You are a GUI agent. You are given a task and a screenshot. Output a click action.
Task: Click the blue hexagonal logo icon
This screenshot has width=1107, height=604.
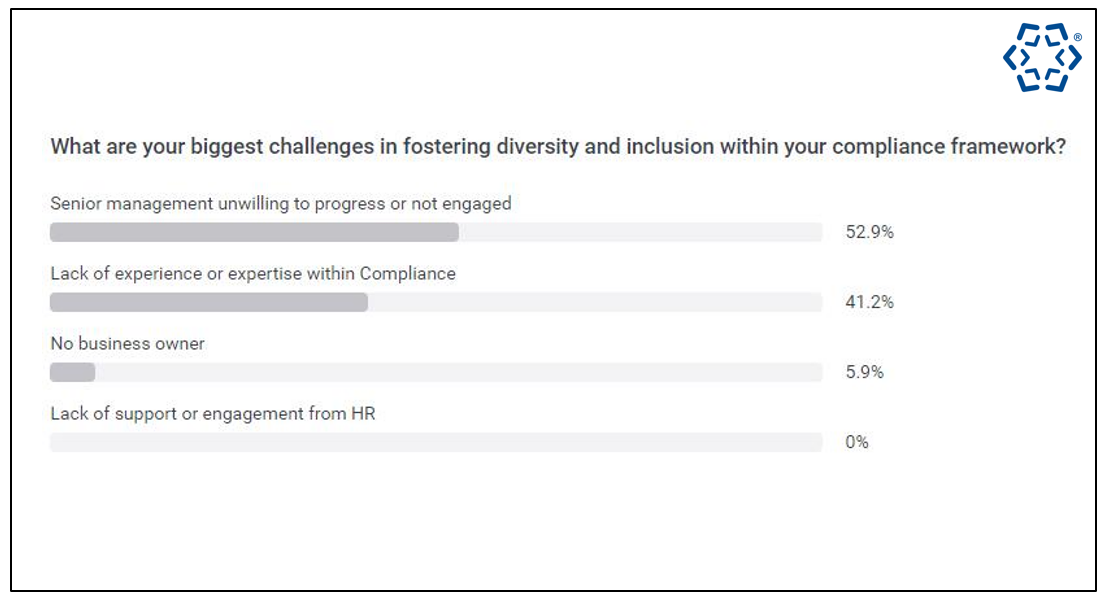pyautogui.click(x=1041, y=58)
